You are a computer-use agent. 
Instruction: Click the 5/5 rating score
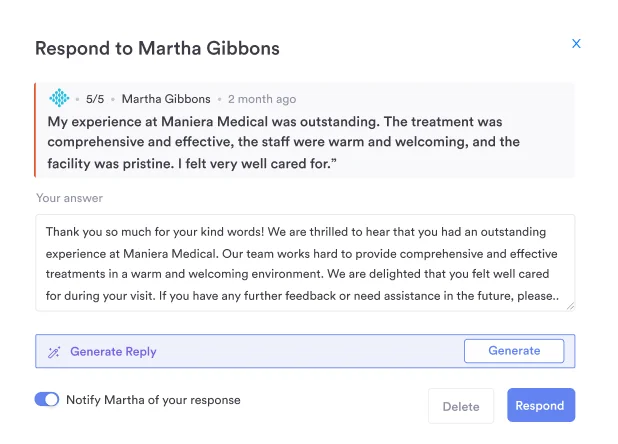point(95,99)
